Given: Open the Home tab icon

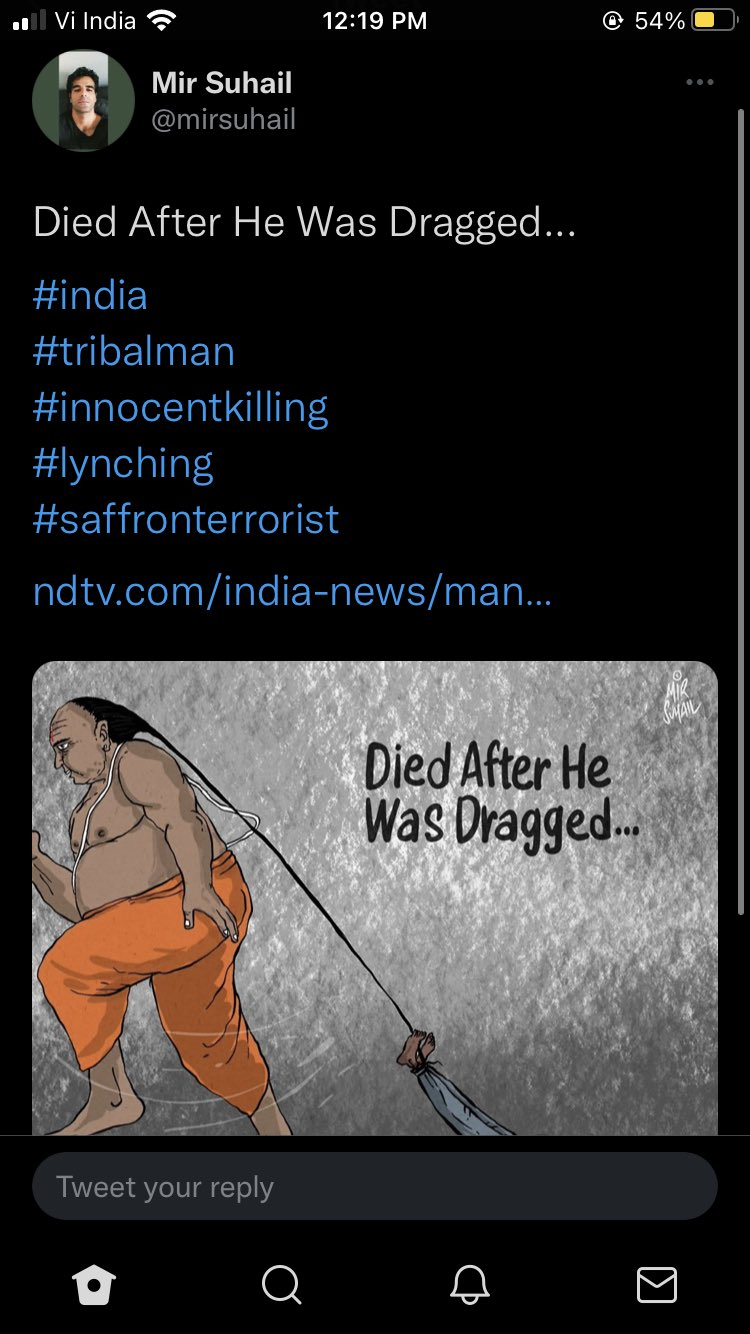Looking at the screenshot, I should pos(94,1285).
